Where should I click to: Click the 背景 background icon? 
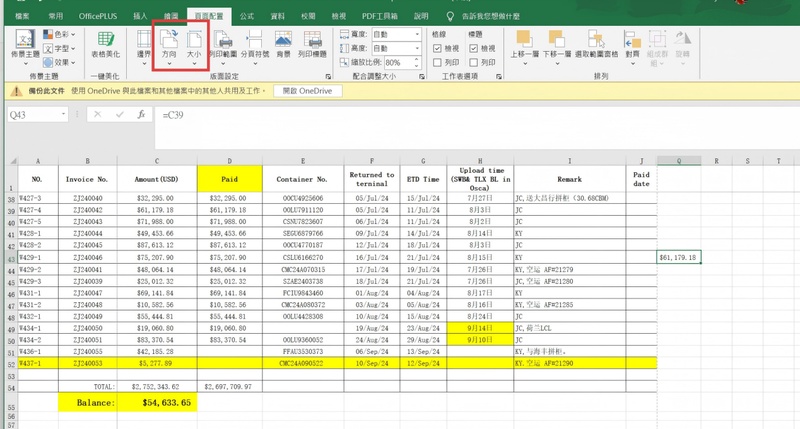coord(283,45)
